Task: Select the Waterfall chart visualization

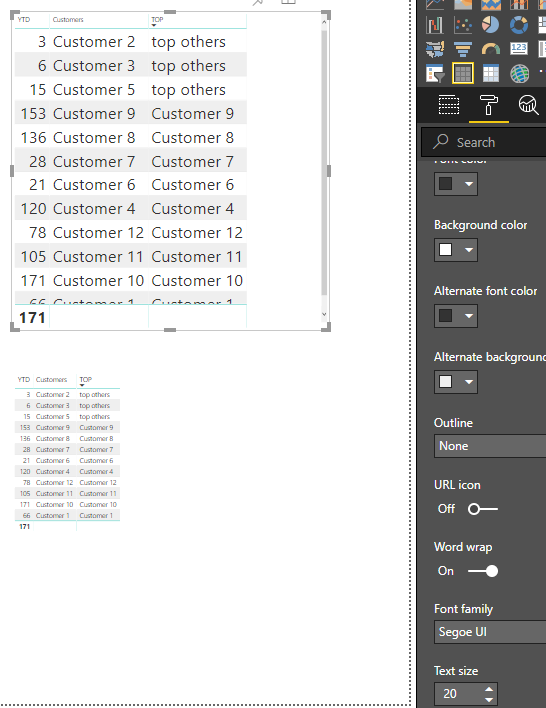Action: (x=434, y=25)
